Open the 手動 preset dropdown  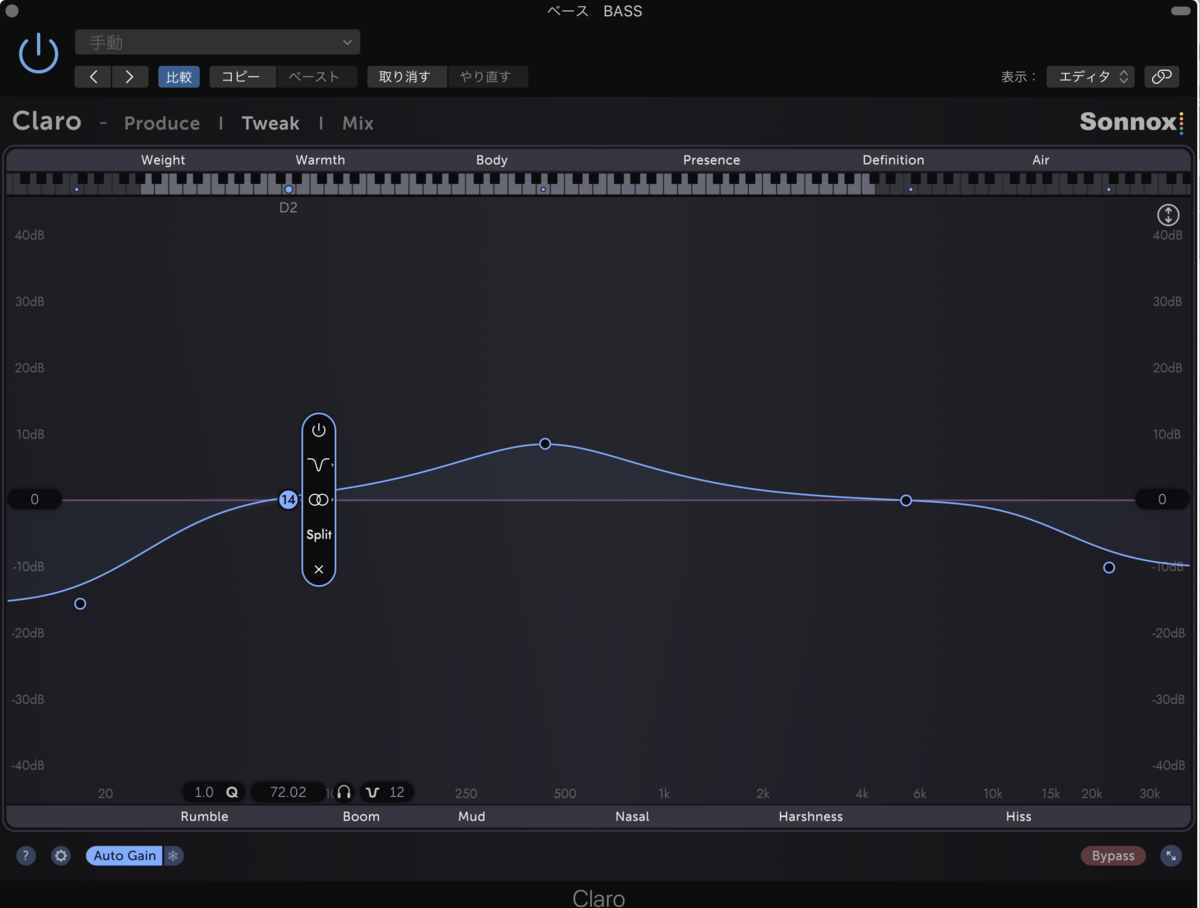coord(217,42)
